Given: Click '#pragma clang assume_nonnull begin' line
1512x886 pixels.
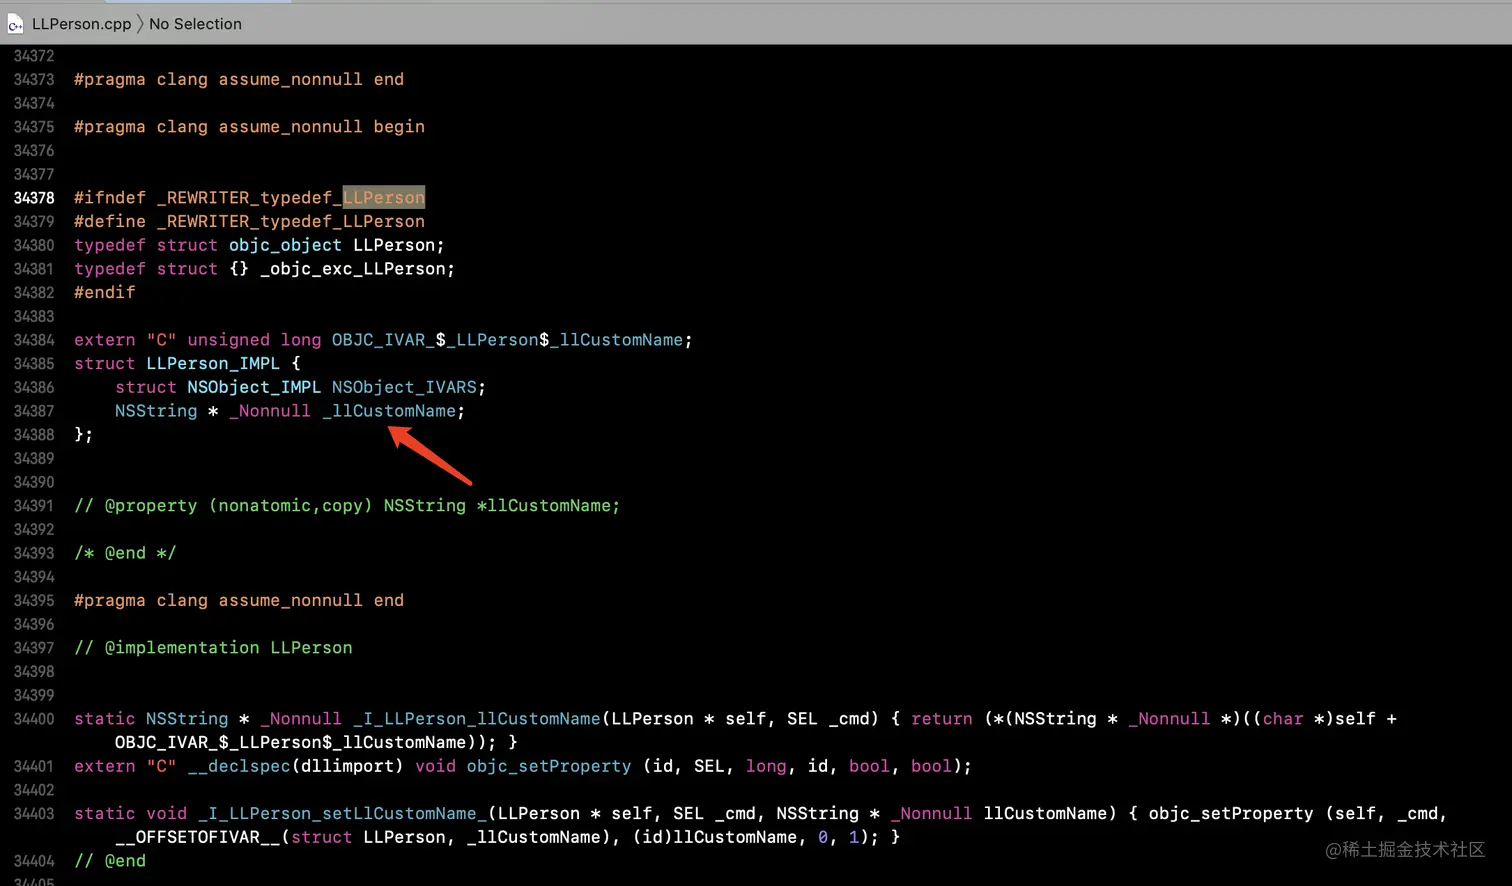Looking at the screenshot, I should coord(249,127).
